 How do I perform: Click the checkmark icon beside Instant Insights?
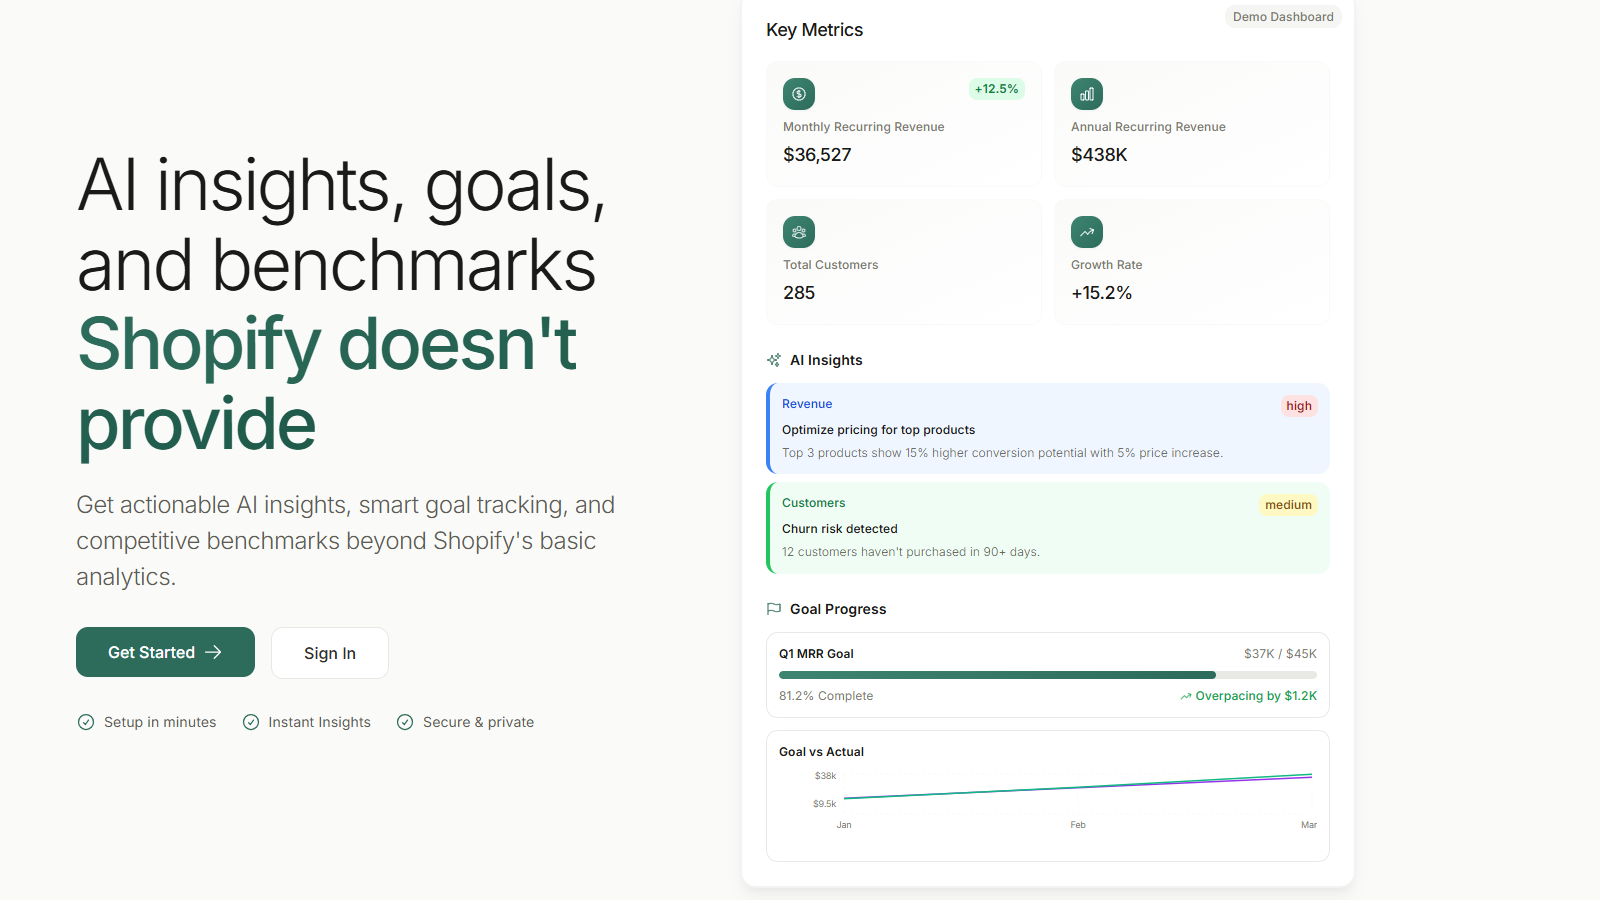tap(250, 721)
